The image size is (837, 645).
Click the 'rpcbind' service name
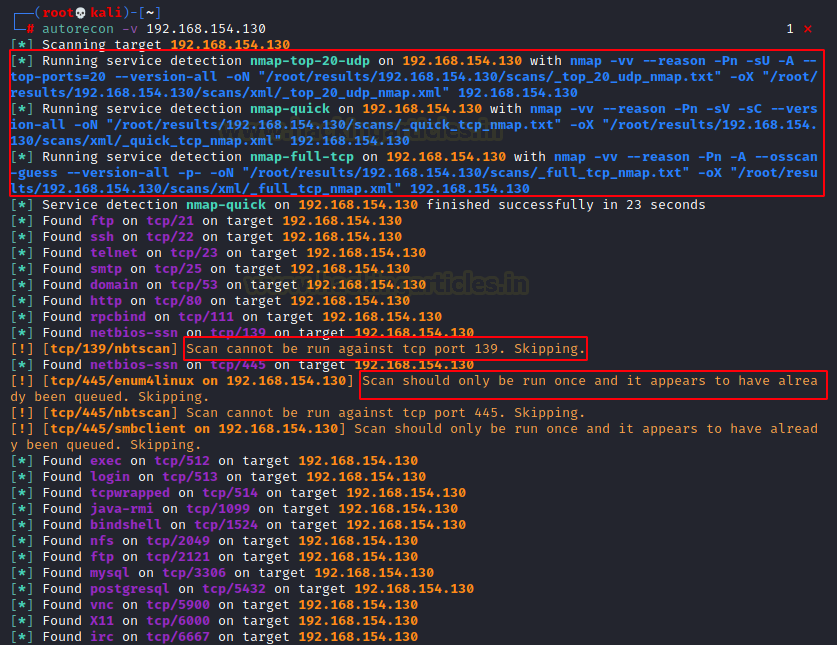tap(118, 317)
